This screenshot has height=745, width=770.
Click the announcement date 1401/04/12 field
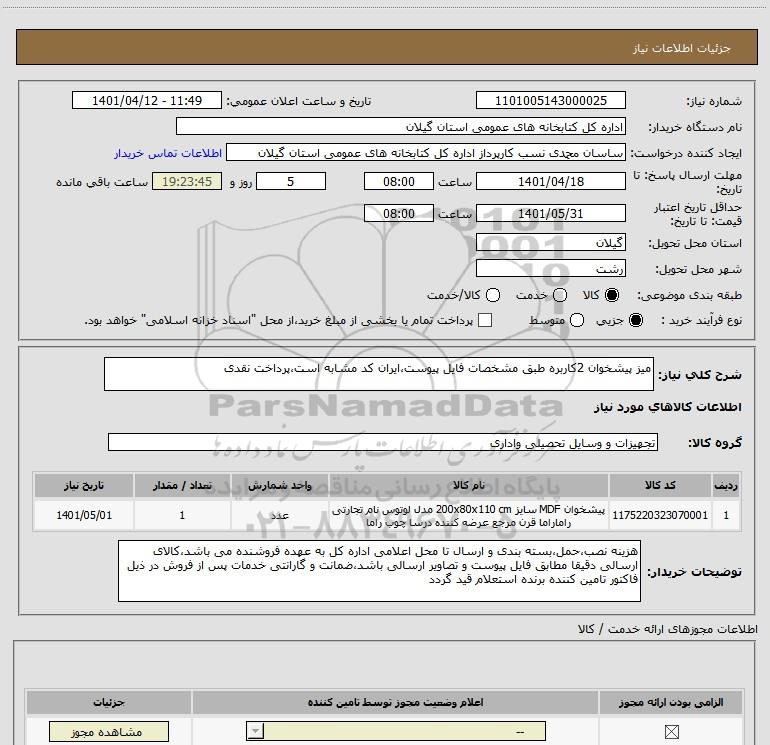click(147, 101)
